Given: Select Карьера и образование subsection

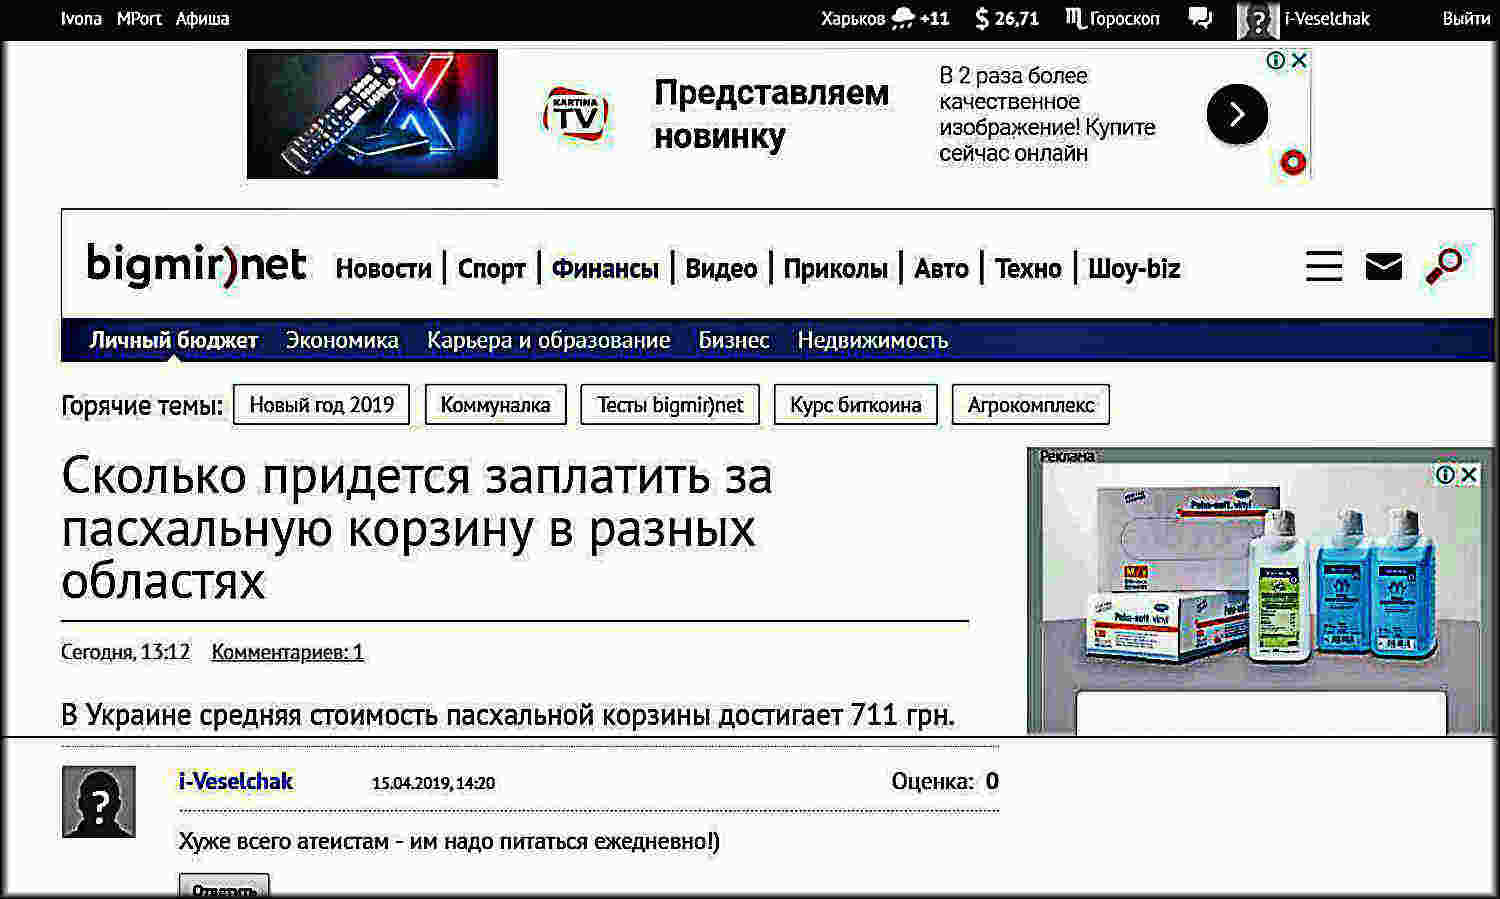Looking at the screenshot, I should 548,340.
